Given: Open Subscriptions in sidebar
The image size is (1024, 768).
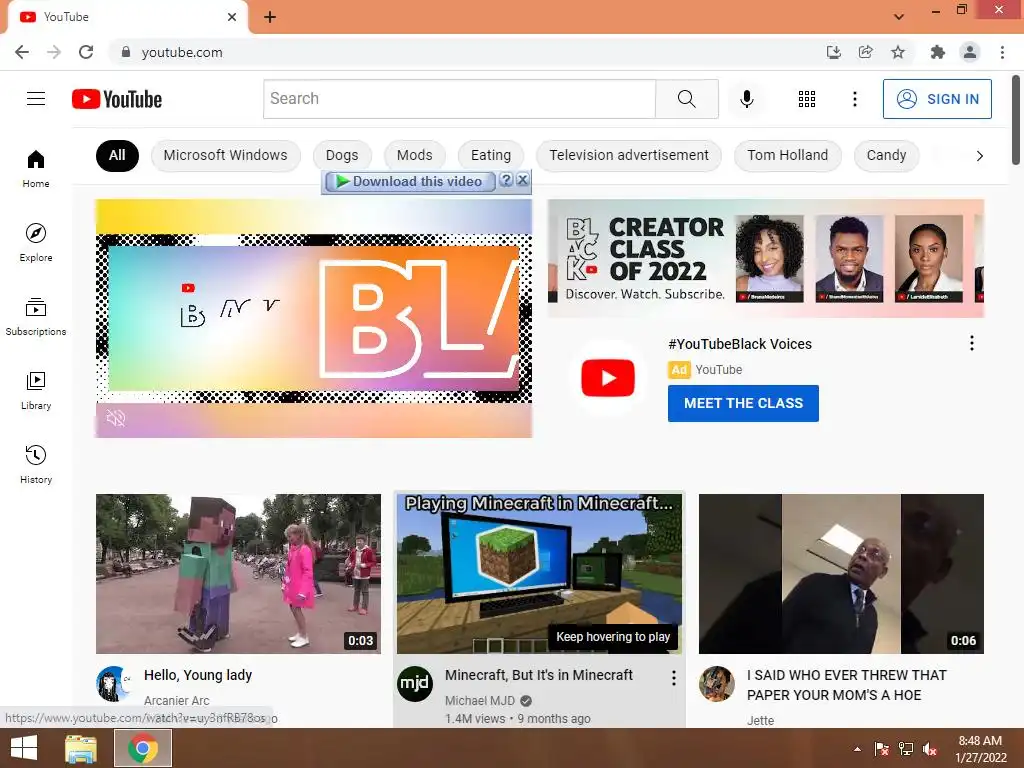Looking at the screenshot, I should point(36,317).
